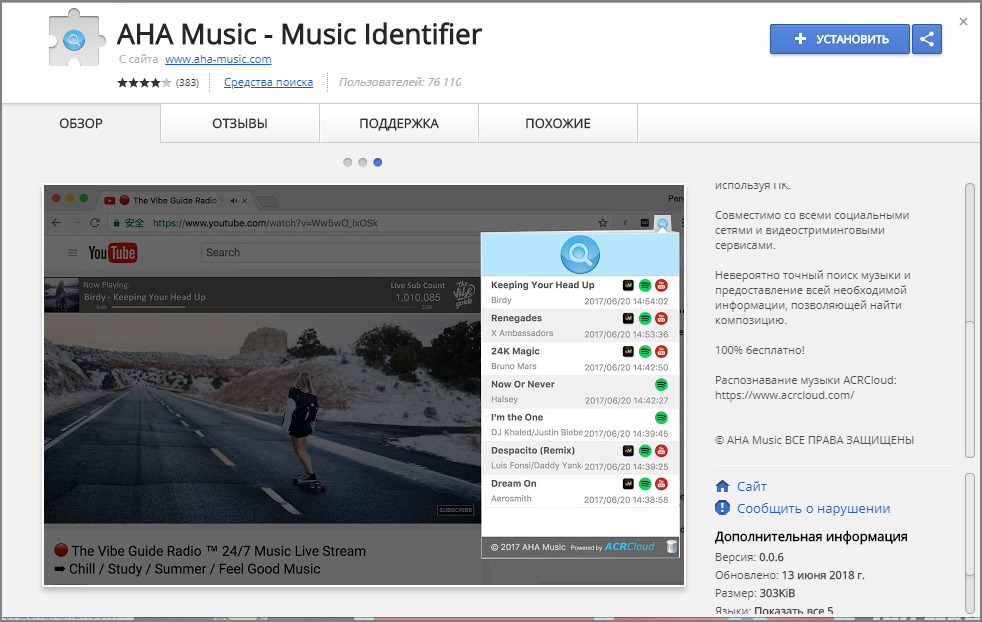Open the www.aha-music.com link

point(218,60)
